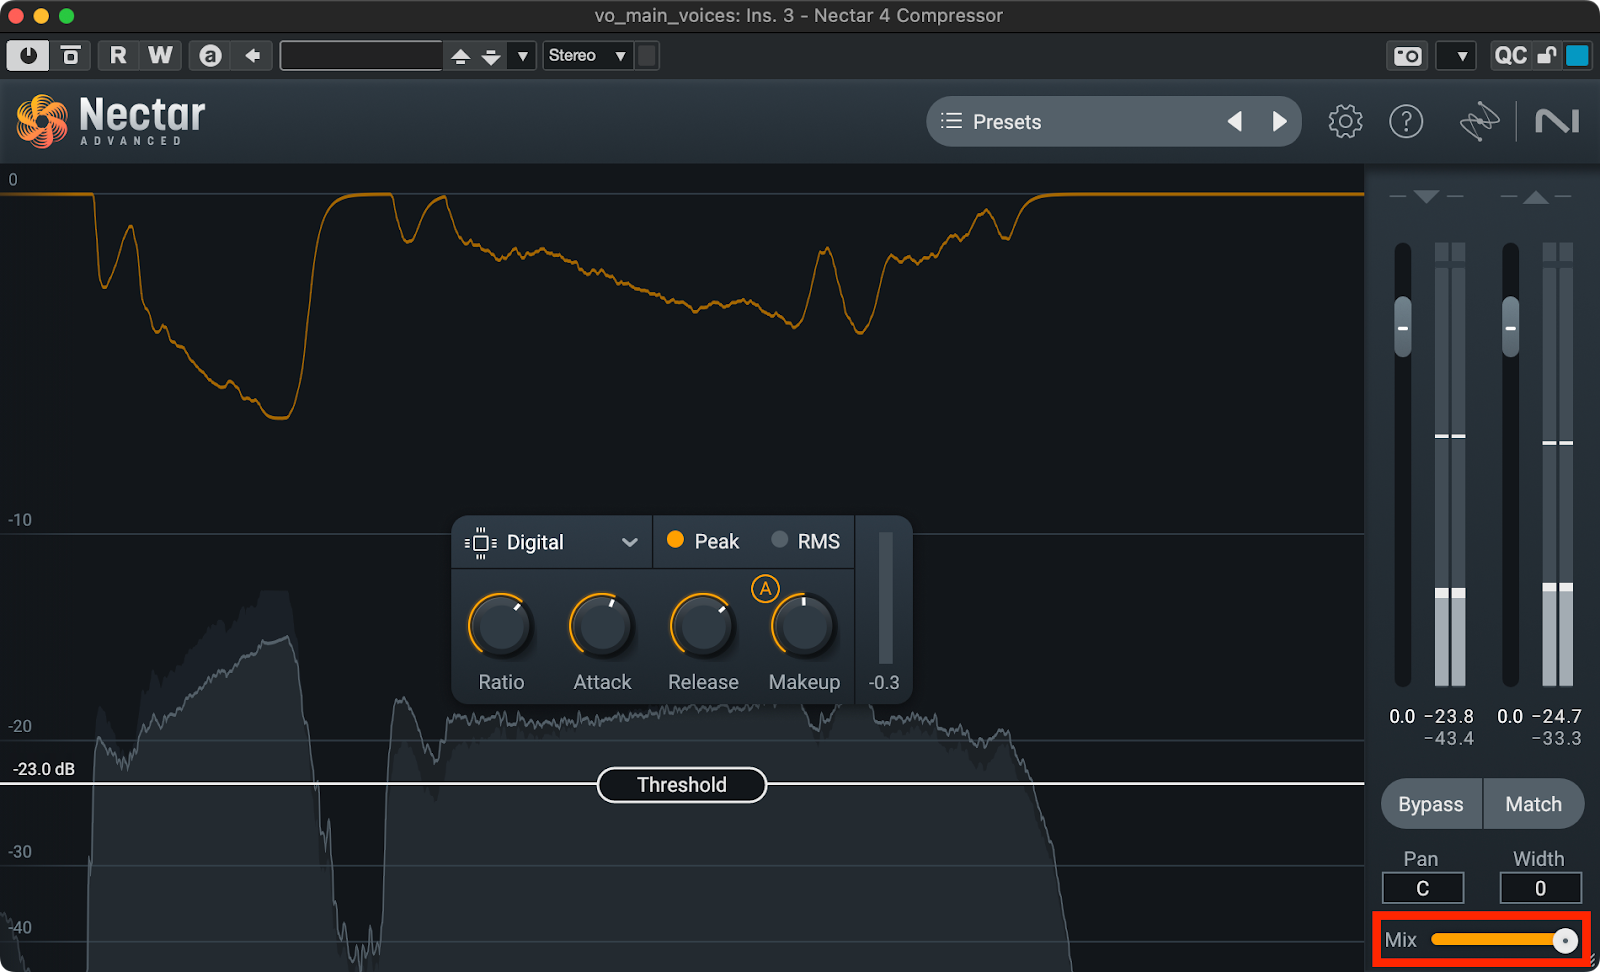Screen dimensions: 1600x972
Task: Click the blue square indicator icon
Action: coord(1577,55)
